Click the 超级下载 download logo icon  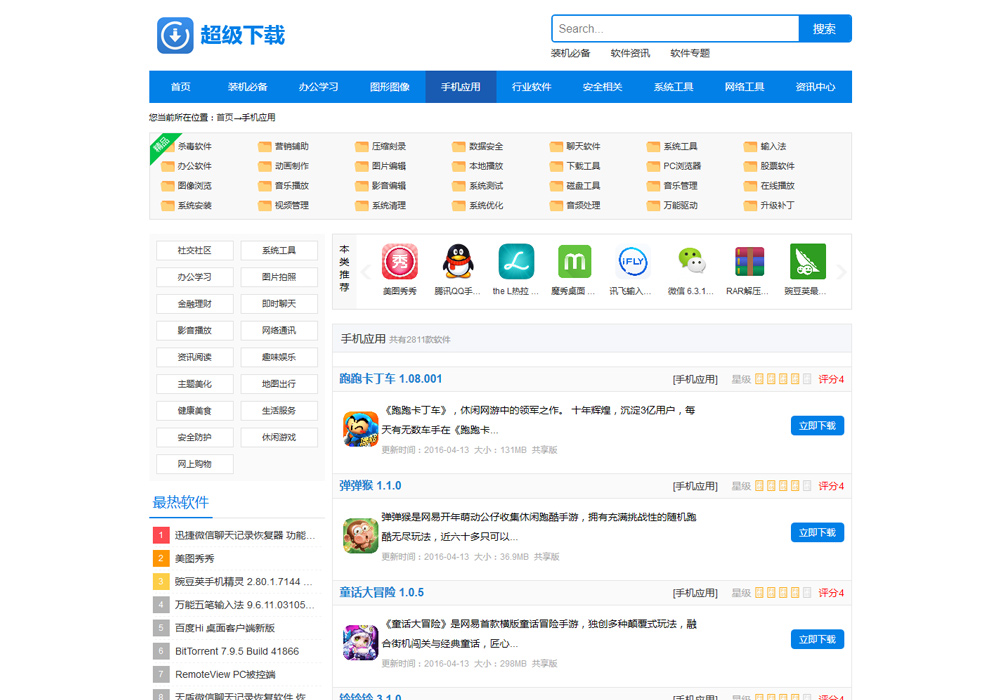click(175, 35)
